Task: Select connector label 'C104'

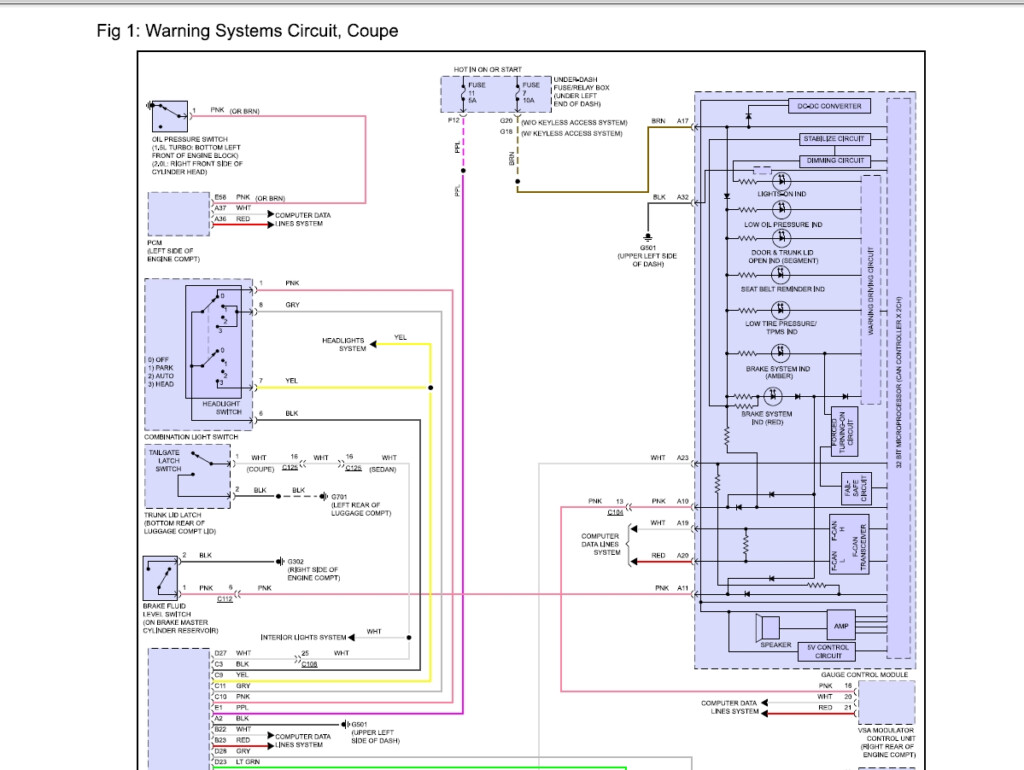Action: [x=615, y=513]
